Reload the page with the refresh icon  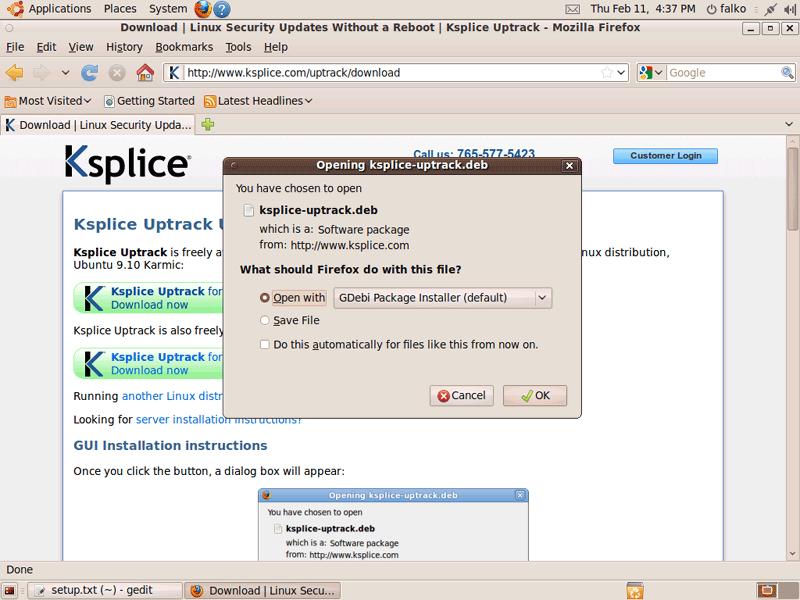click(90, 73)
